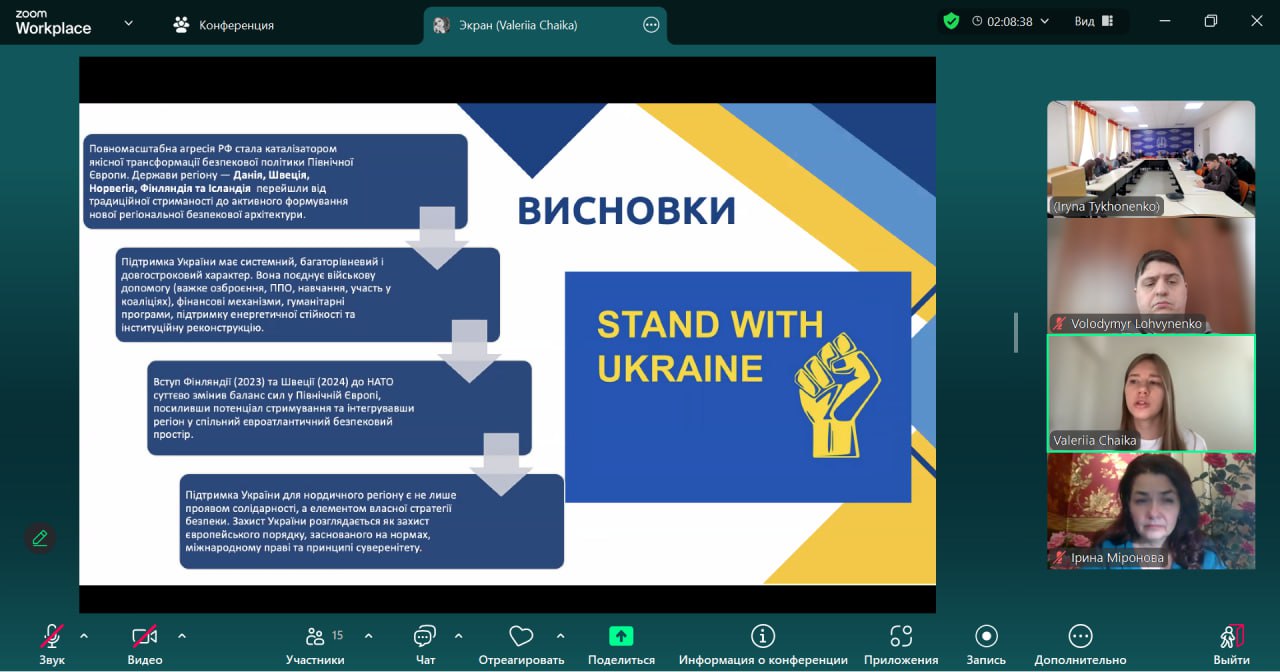Image resolution: width=1280 pixels, height=672 pixels.
Task: Expand audio options arrow beside Звук
Action: (x=84, y=635)
